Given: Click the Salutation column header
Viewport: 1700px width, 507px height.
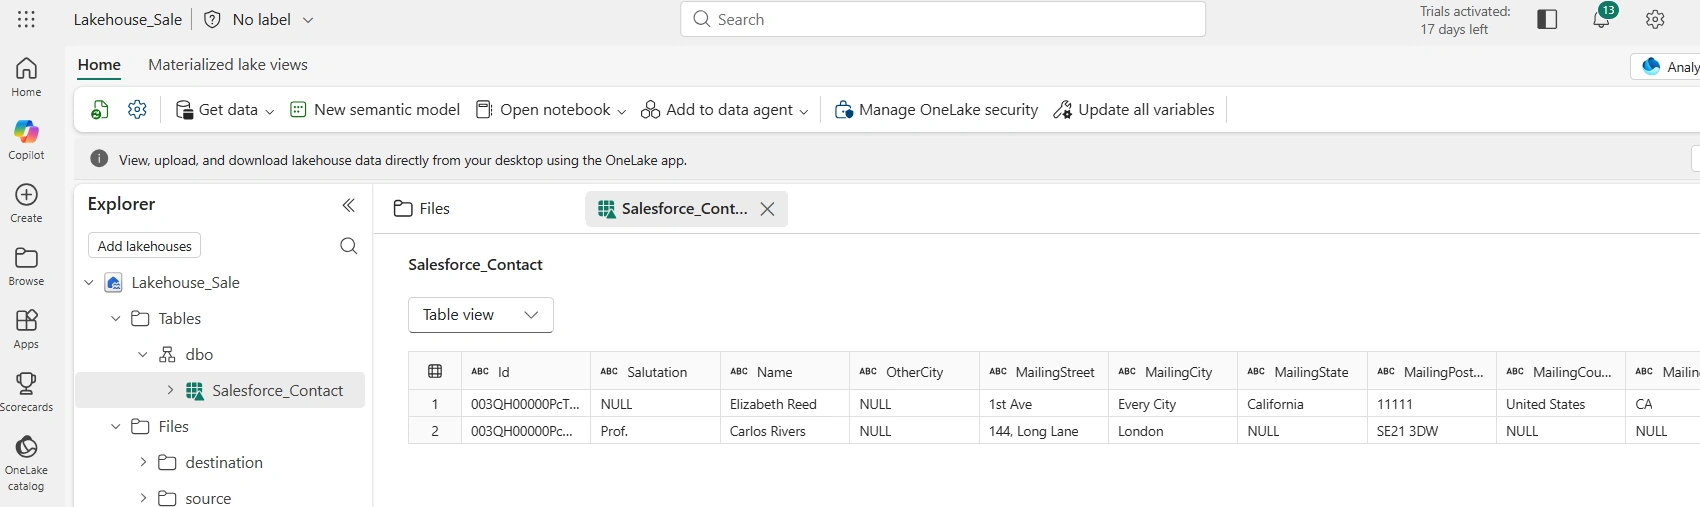Looking at the screenshot, I should coord(655,371).
